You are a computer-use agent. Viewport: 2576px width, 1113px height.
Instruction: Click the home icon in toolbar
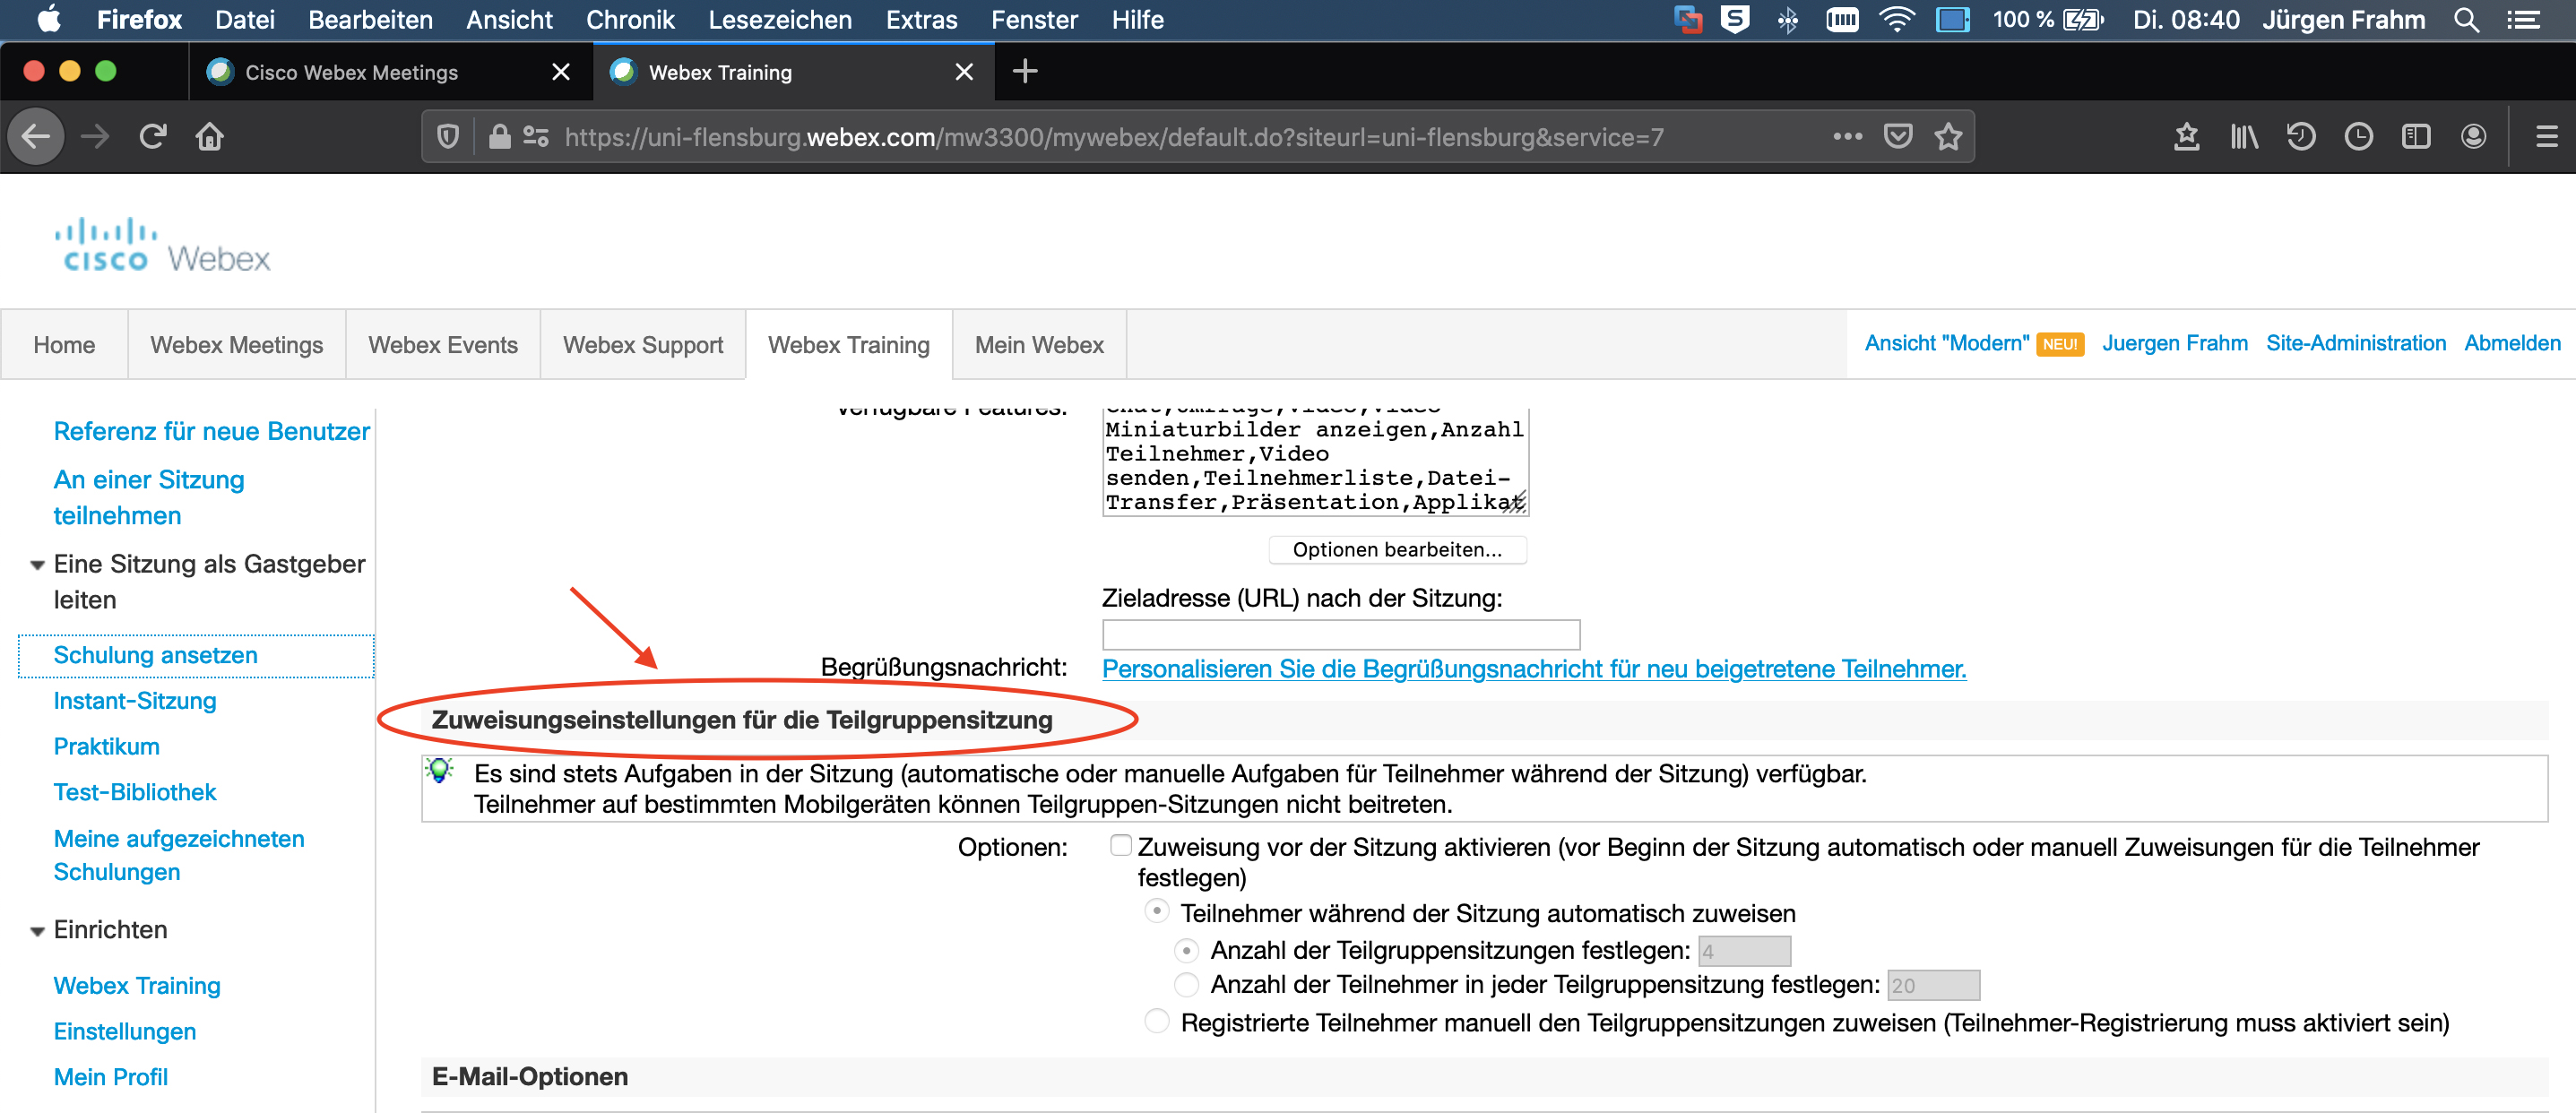point(209,136)
